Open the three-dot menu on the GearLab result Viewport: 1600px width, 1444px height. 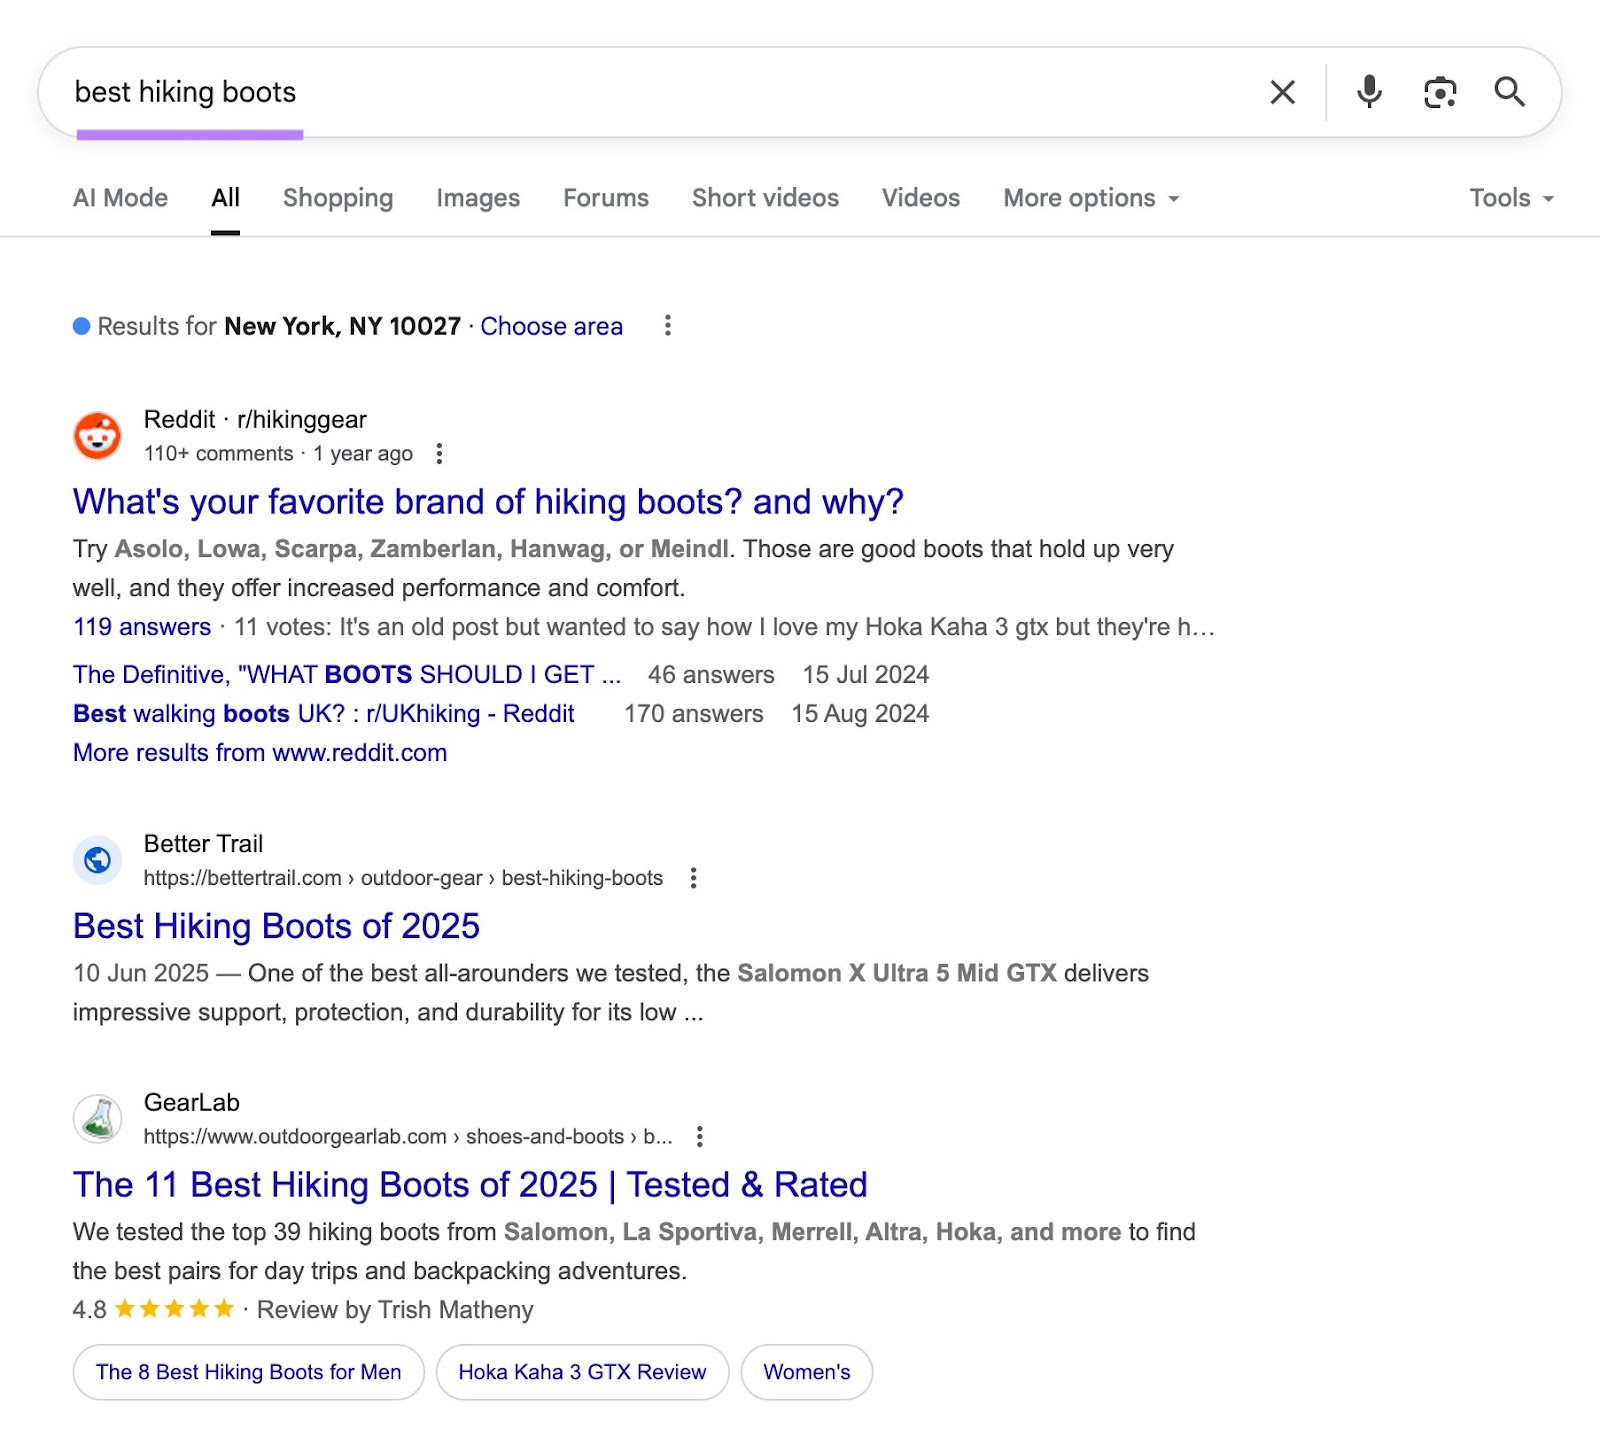699,1137
